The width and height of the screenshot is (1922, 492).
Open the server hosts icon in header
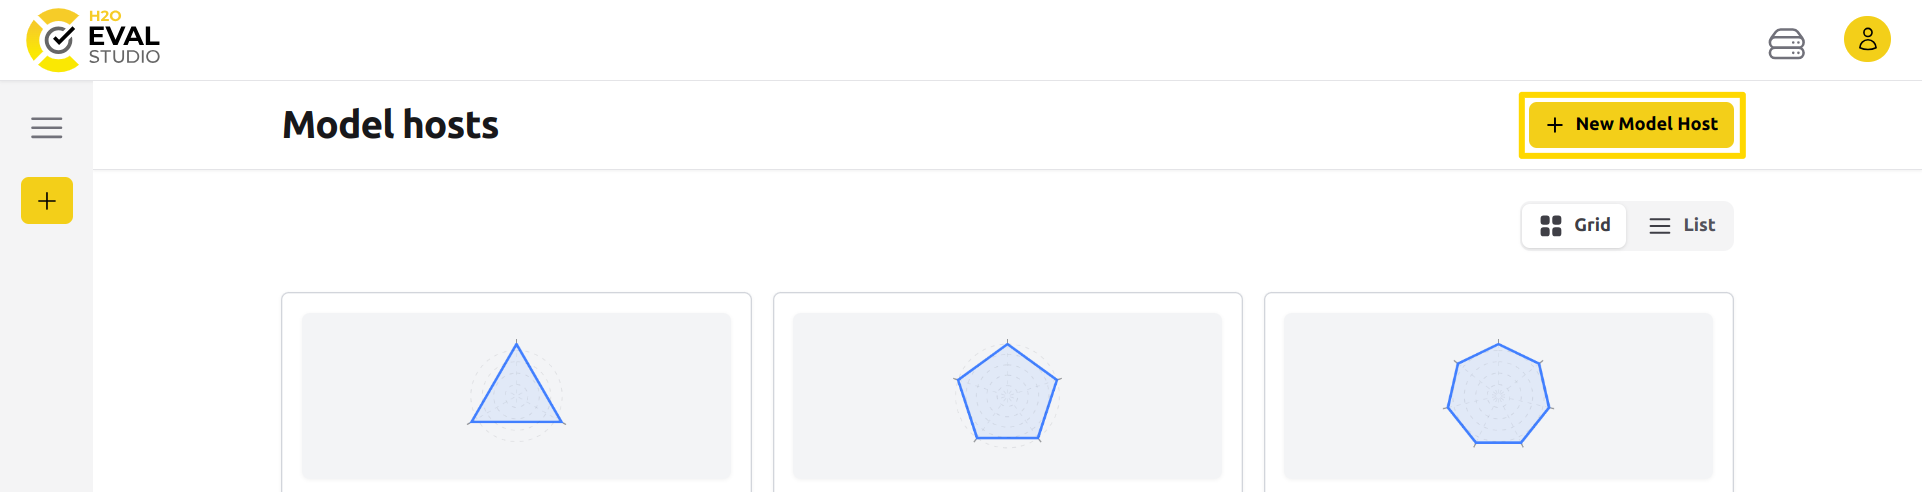tap(1786, 44)
